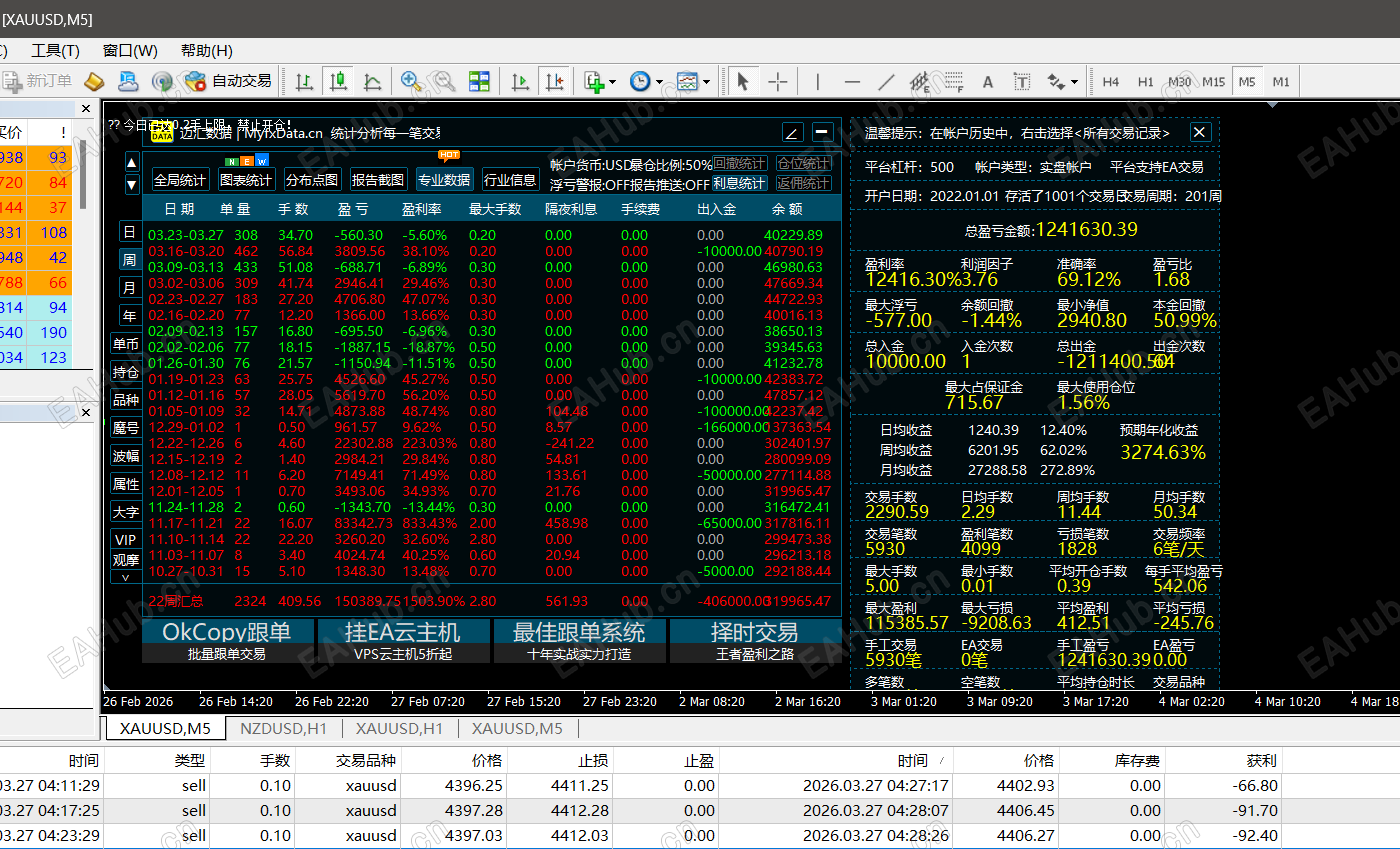1400x849 pixels.
Task: Click the 利息统计 button
Action: coord(739,184)
